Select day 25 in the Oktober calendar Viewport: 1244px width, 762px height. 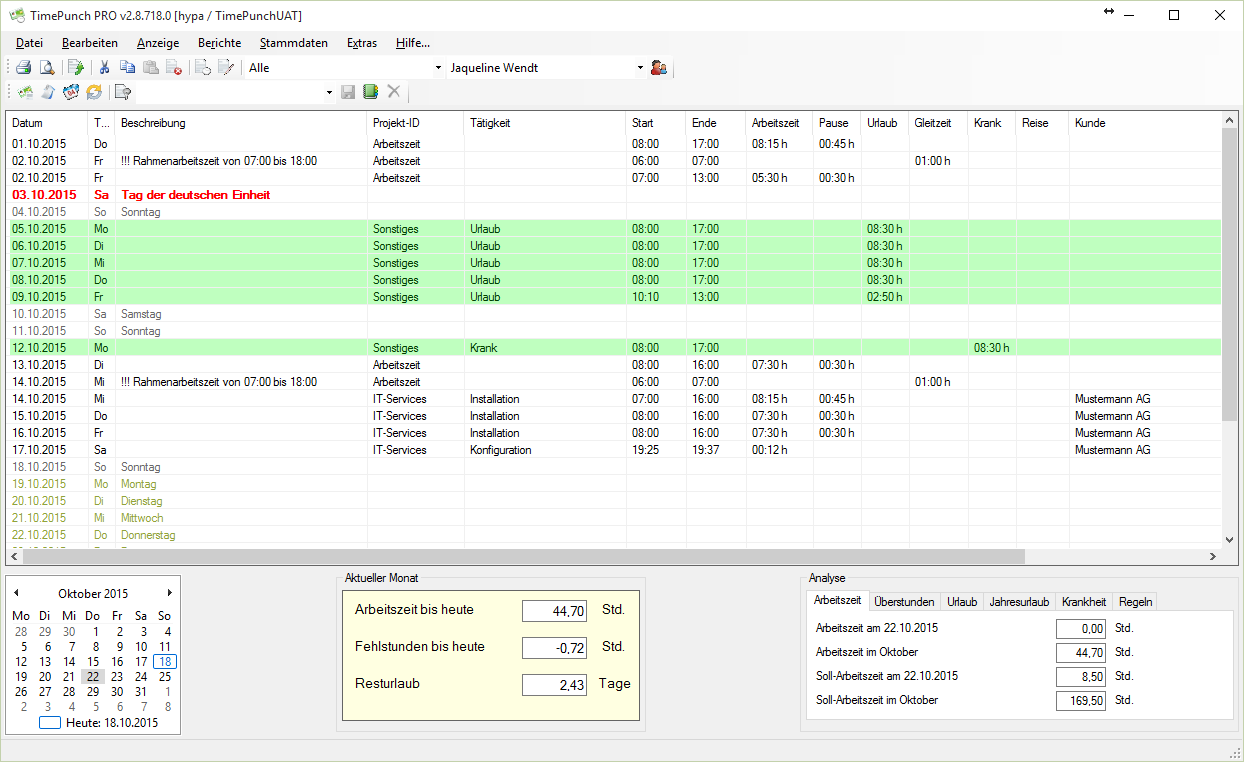pos(164,676)
